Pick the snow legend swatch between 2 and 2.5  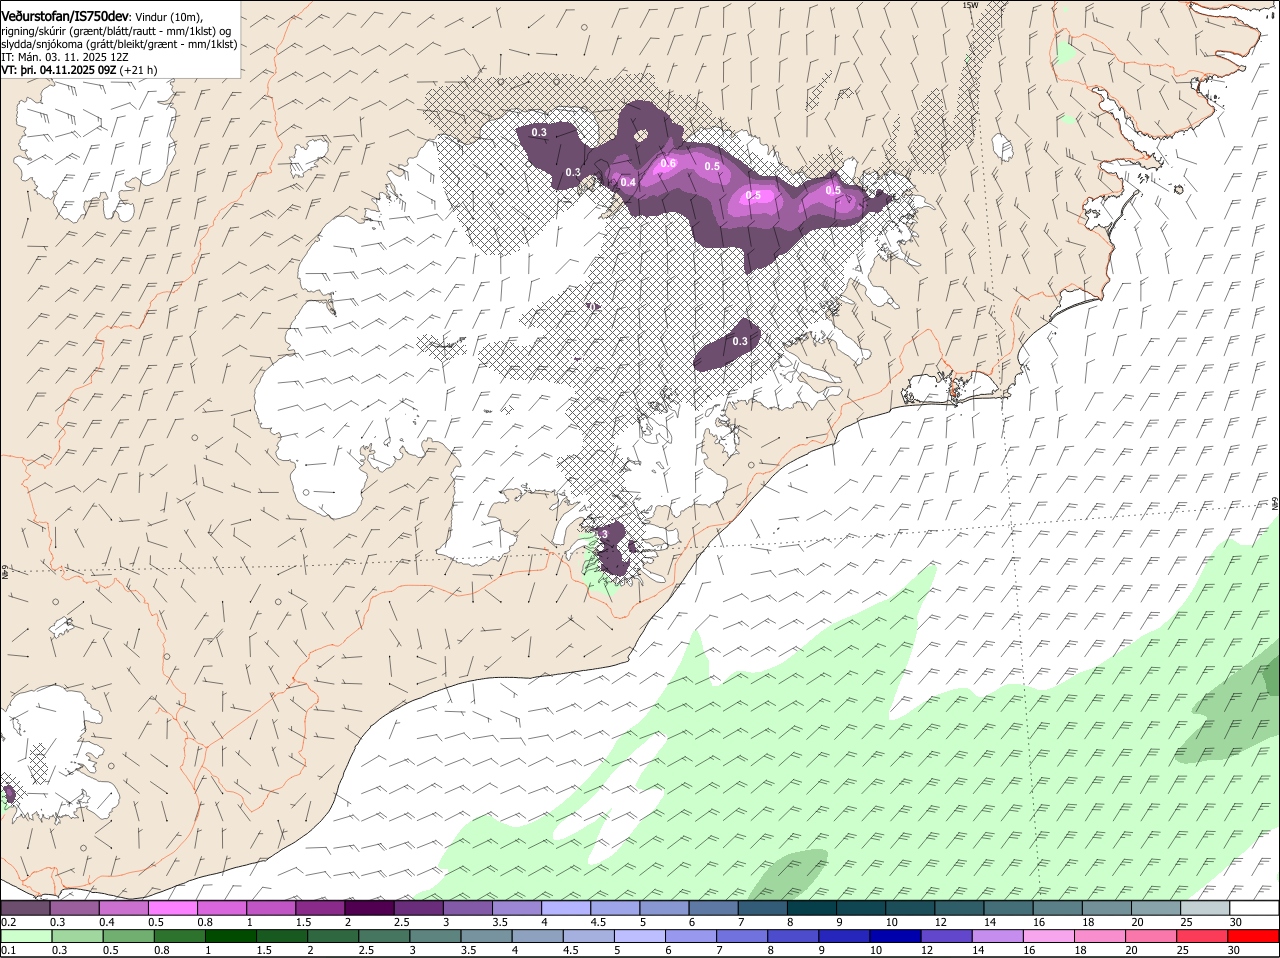coord(369,907)
